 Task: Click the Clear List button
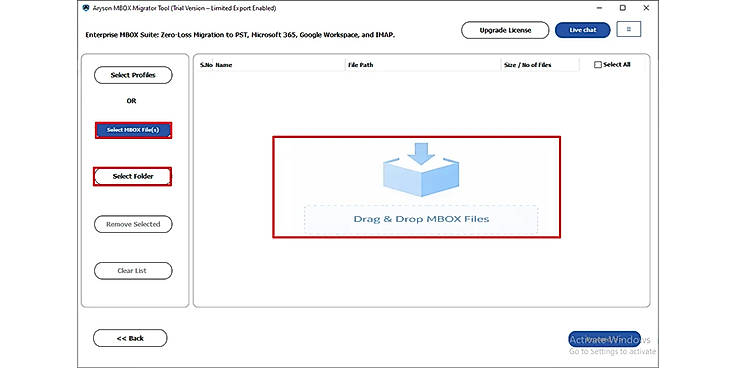click(133, 271)
